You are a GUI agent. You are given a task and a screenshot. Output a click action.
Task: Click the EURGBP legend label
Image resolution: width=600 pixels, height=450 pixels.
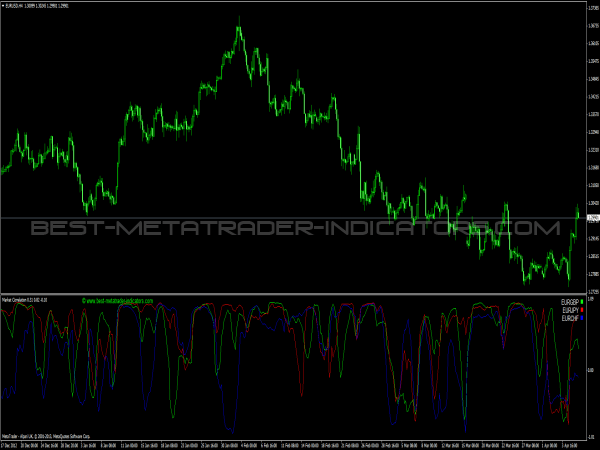[x=569, y=302]
